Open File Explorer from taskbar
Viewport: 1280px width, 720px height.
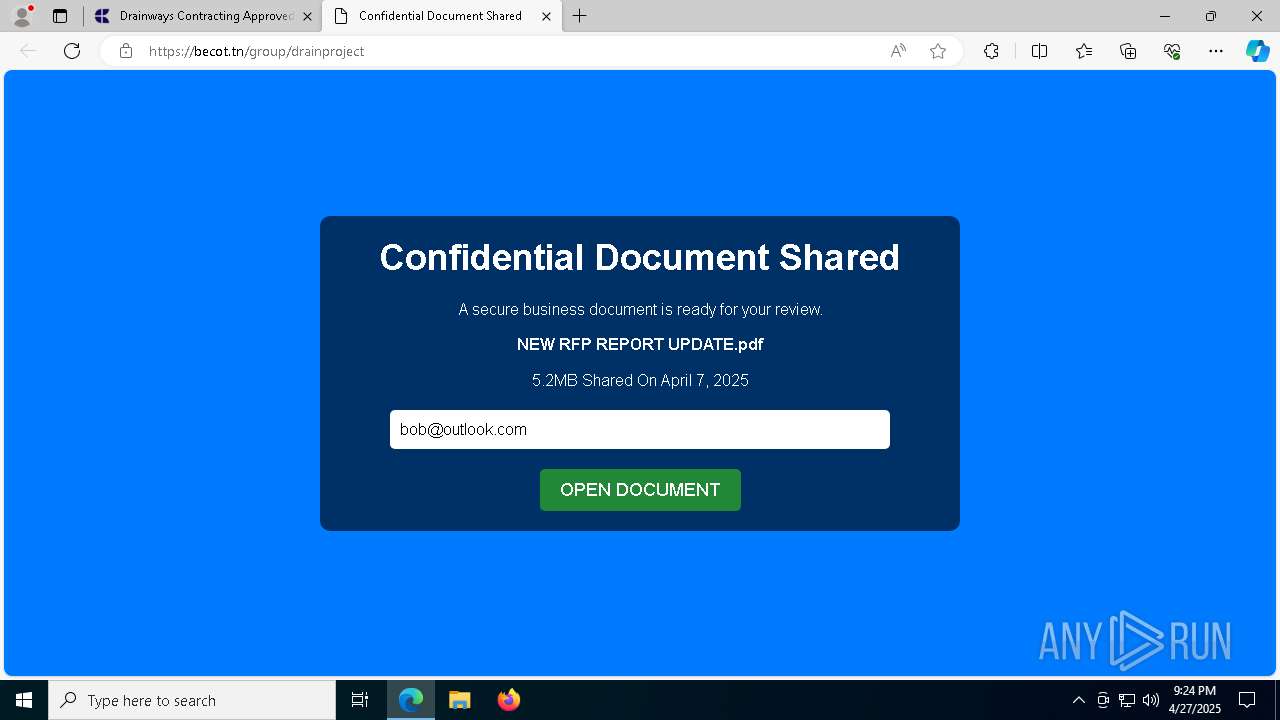point(459,700)
